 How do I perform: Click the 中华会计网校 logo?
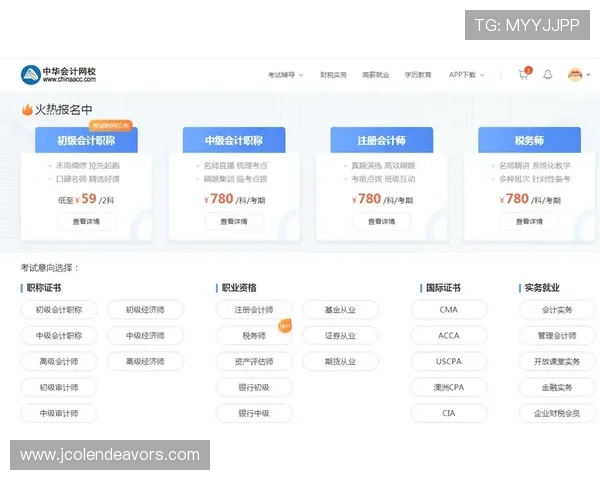tap(58, 75)
